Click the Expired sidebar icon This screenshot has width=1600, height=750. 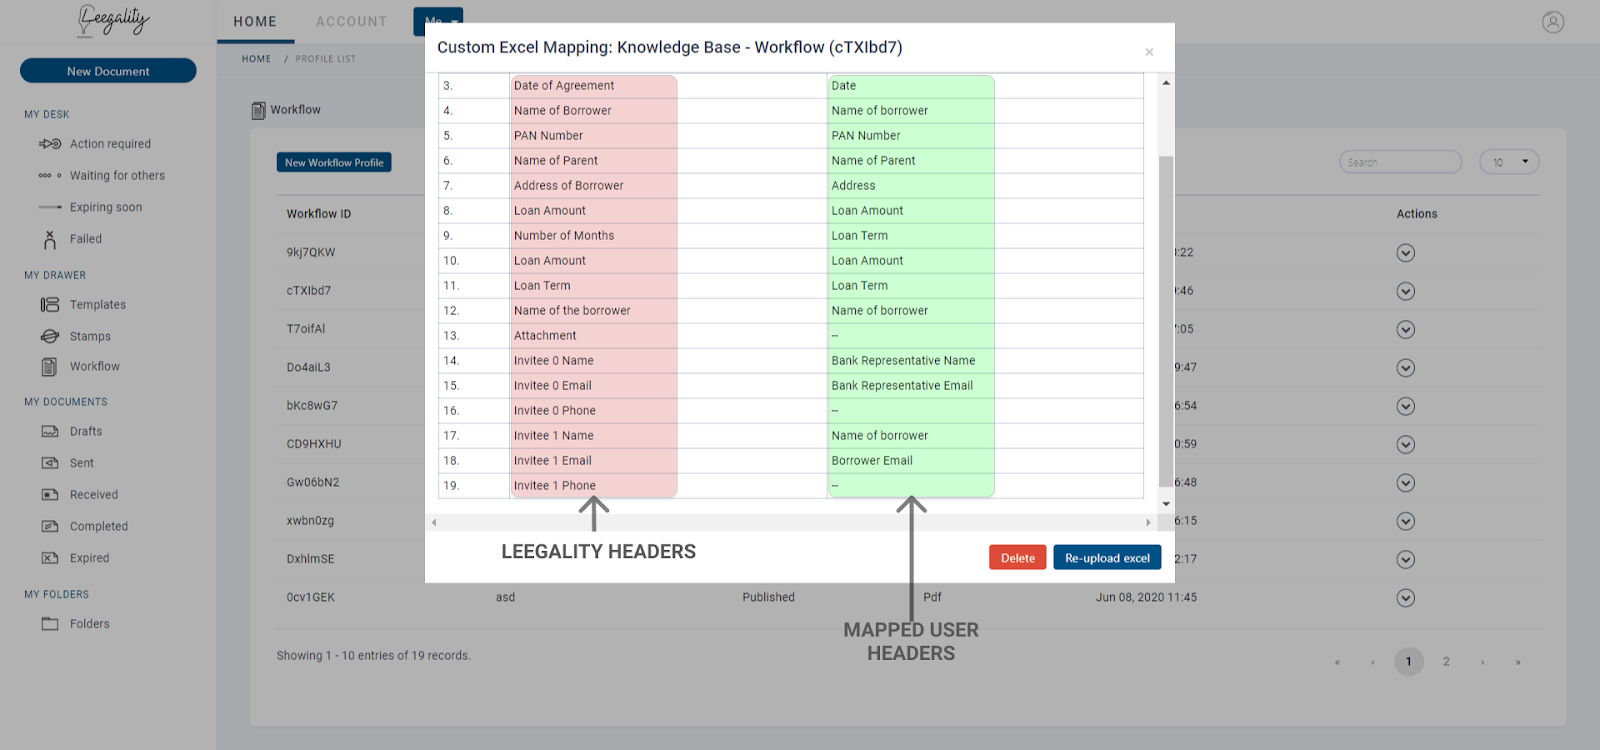pyautogui.click(x=50, y=558)
